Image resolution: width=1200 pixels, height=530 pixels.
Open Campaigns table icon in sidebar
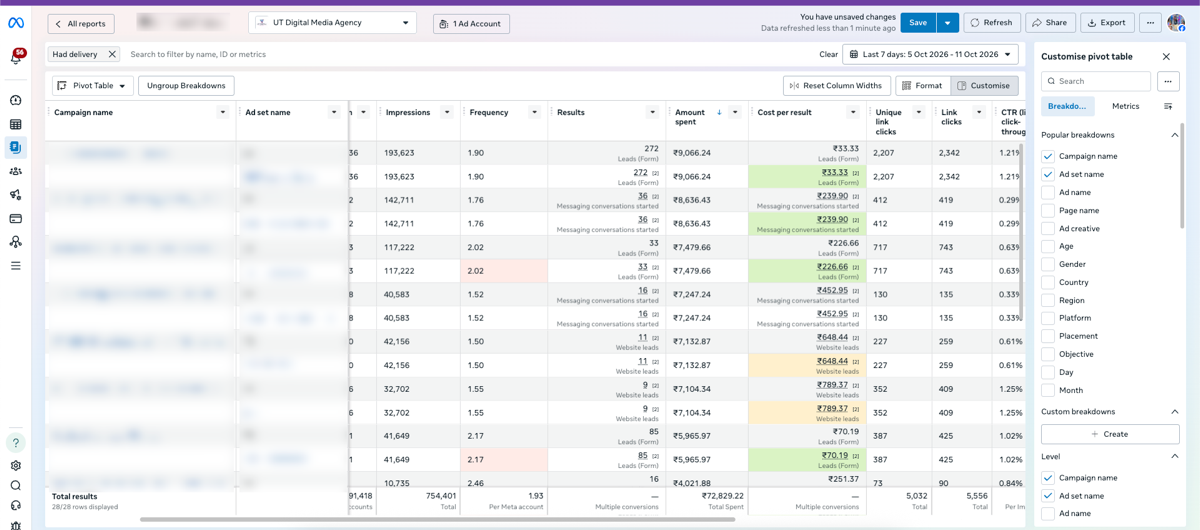click(15, 124)
